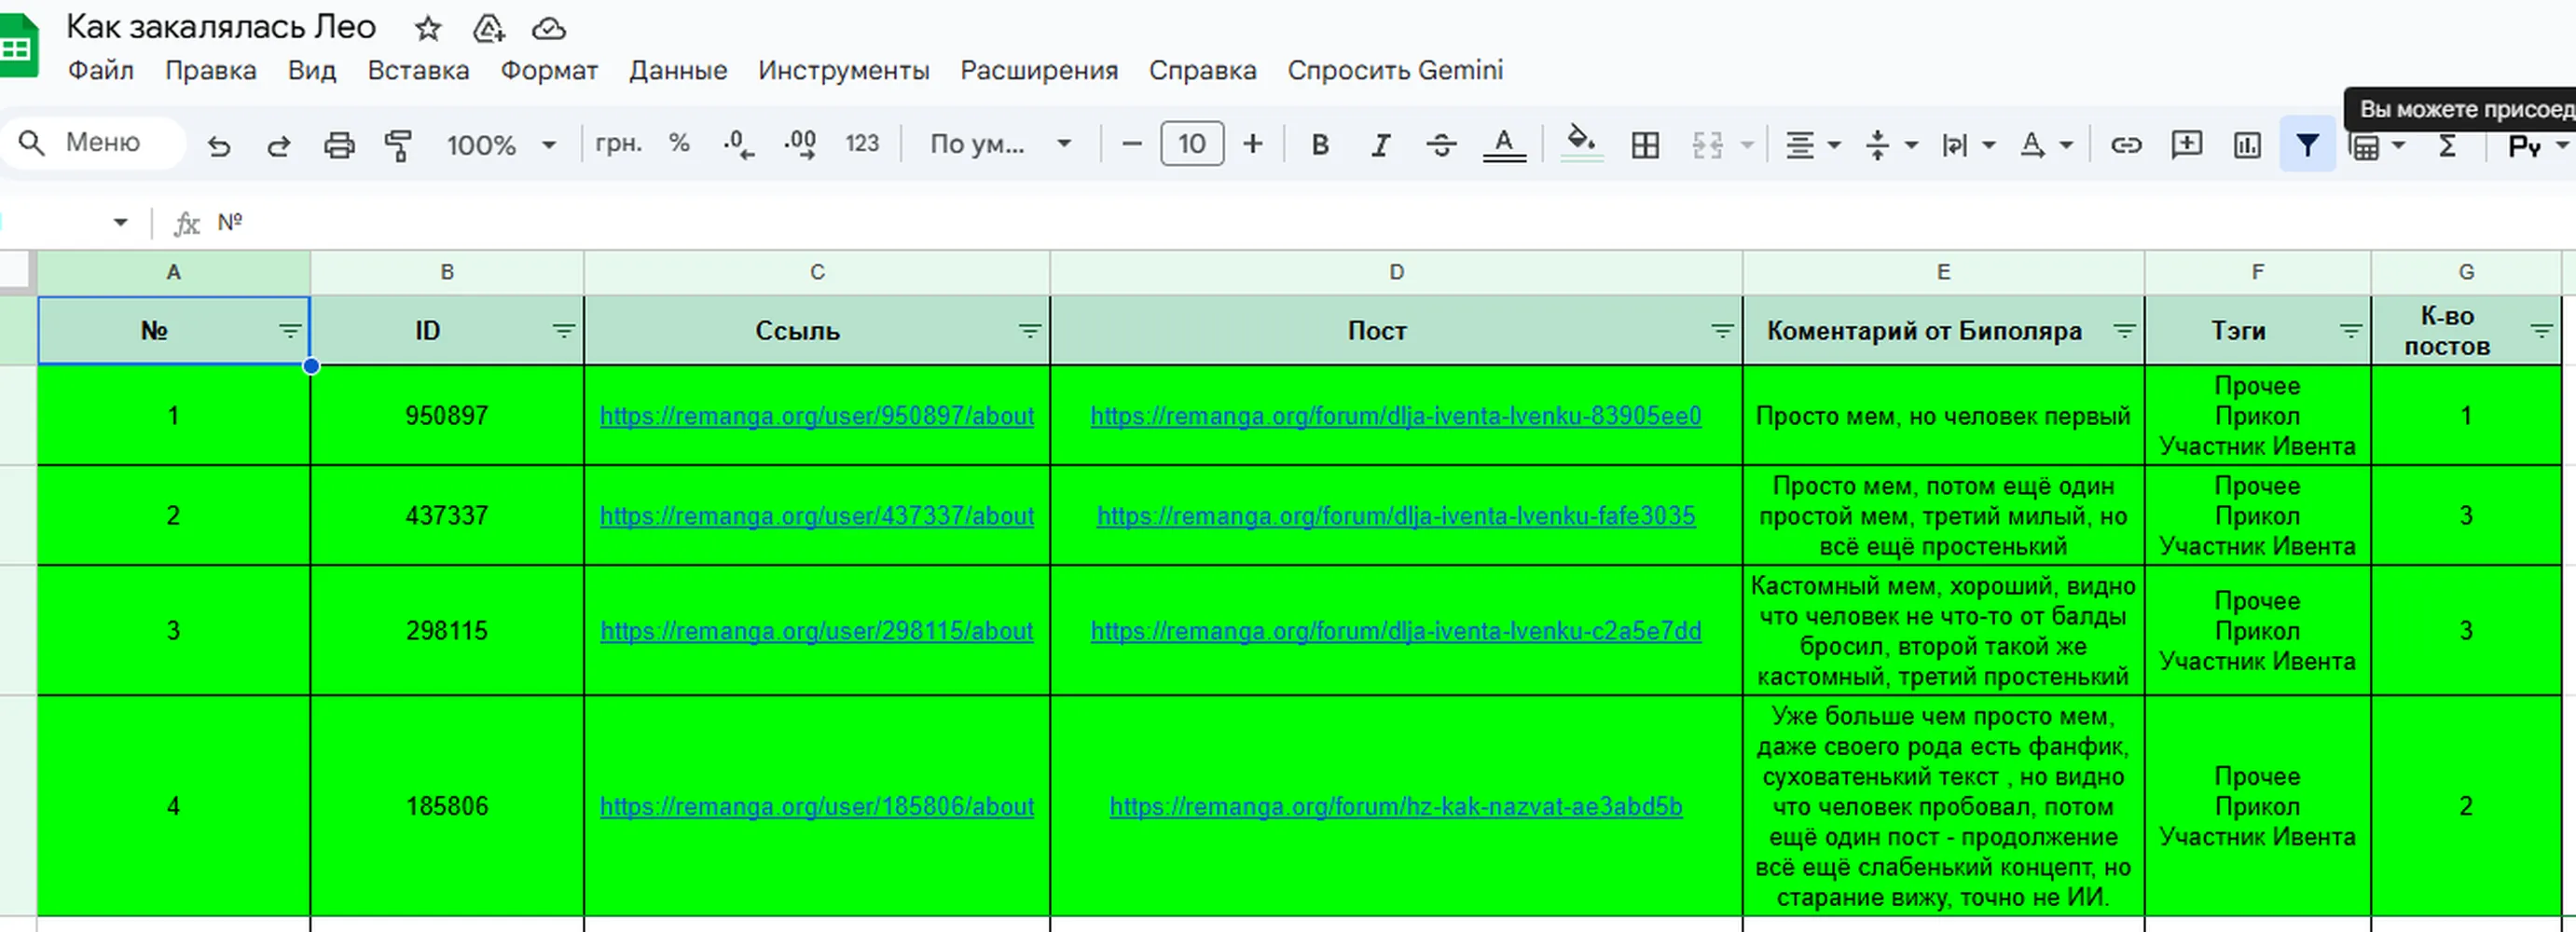Image resolution: width=2576 pixels, height=932 pixels.
Task: Open the Расширения menu
Action: 1039,70
